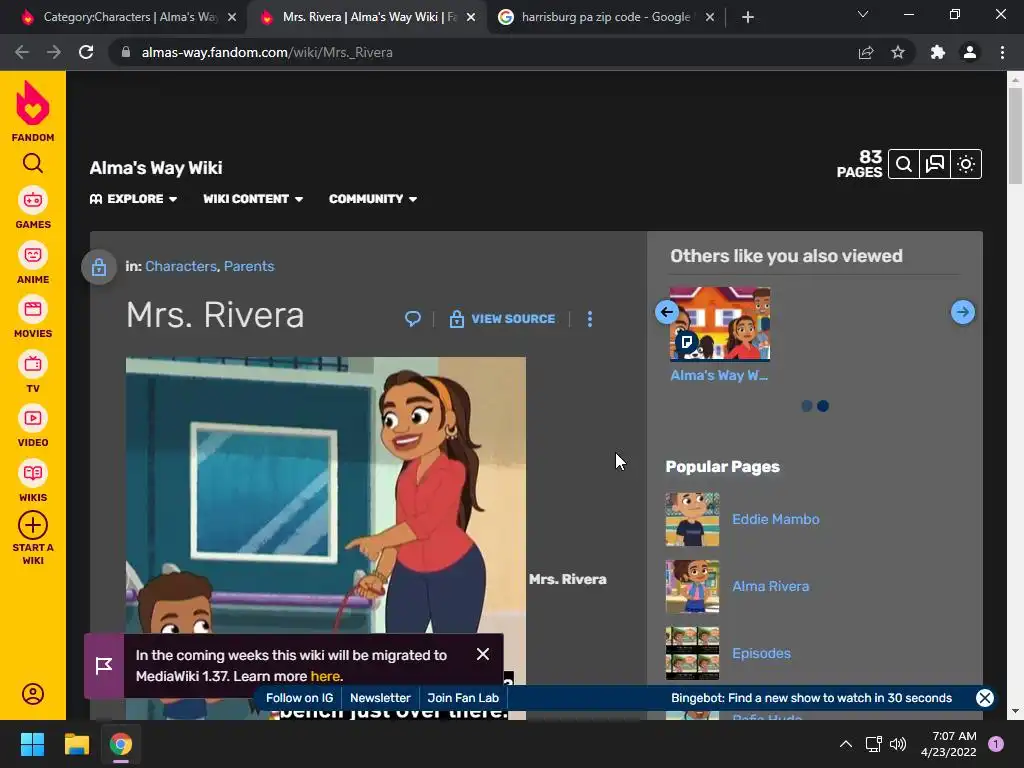Image resolution: width=1024 pixels, height=768 pixels.
Task: Click the page vertical scrollbar
Action: (x=1015, y=136)
